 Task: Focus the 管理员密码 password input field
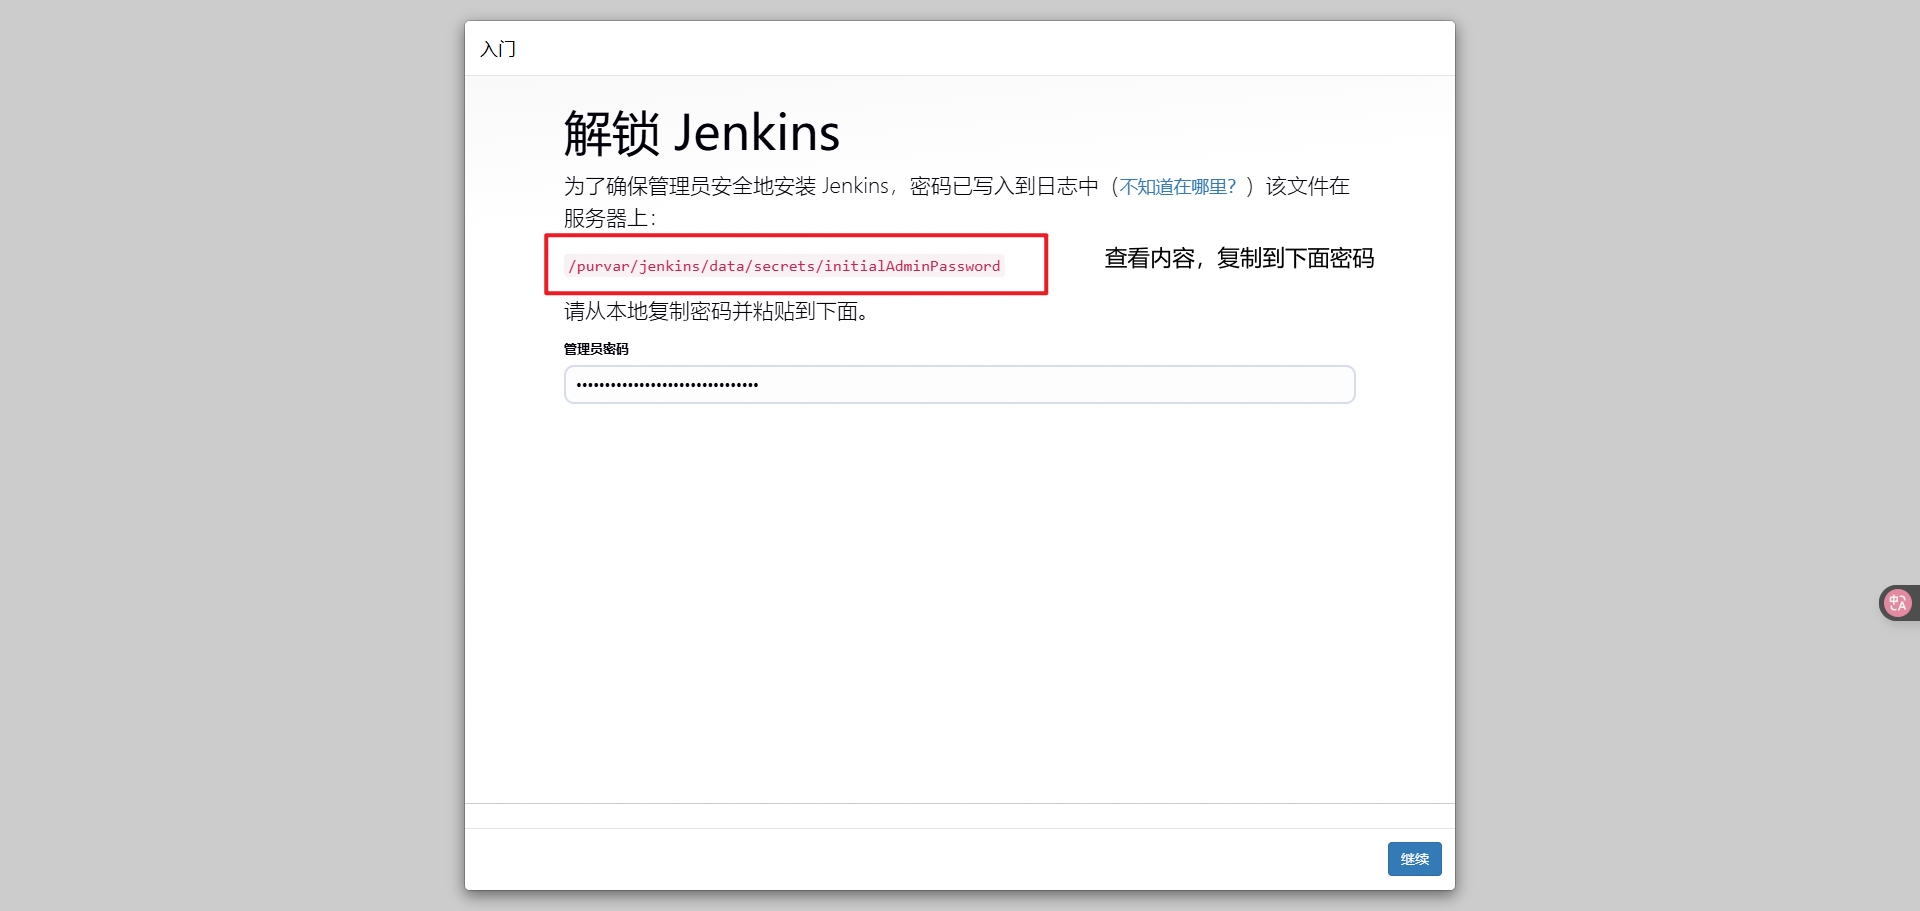959,384
